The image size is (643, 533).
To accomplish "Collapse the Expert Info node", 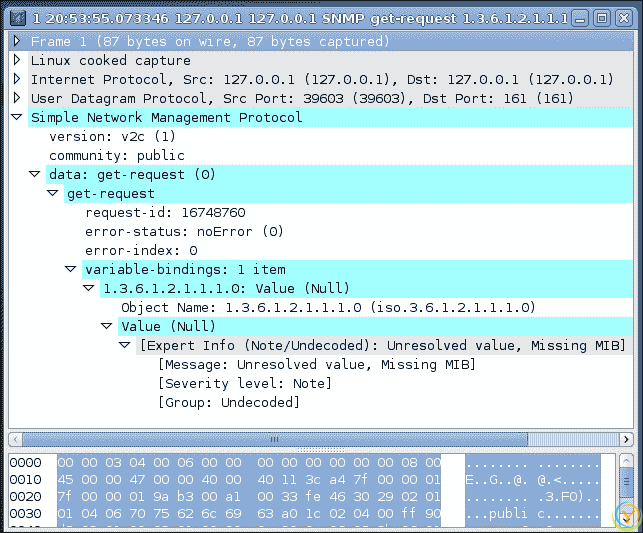I will click(x=125, y=346).
